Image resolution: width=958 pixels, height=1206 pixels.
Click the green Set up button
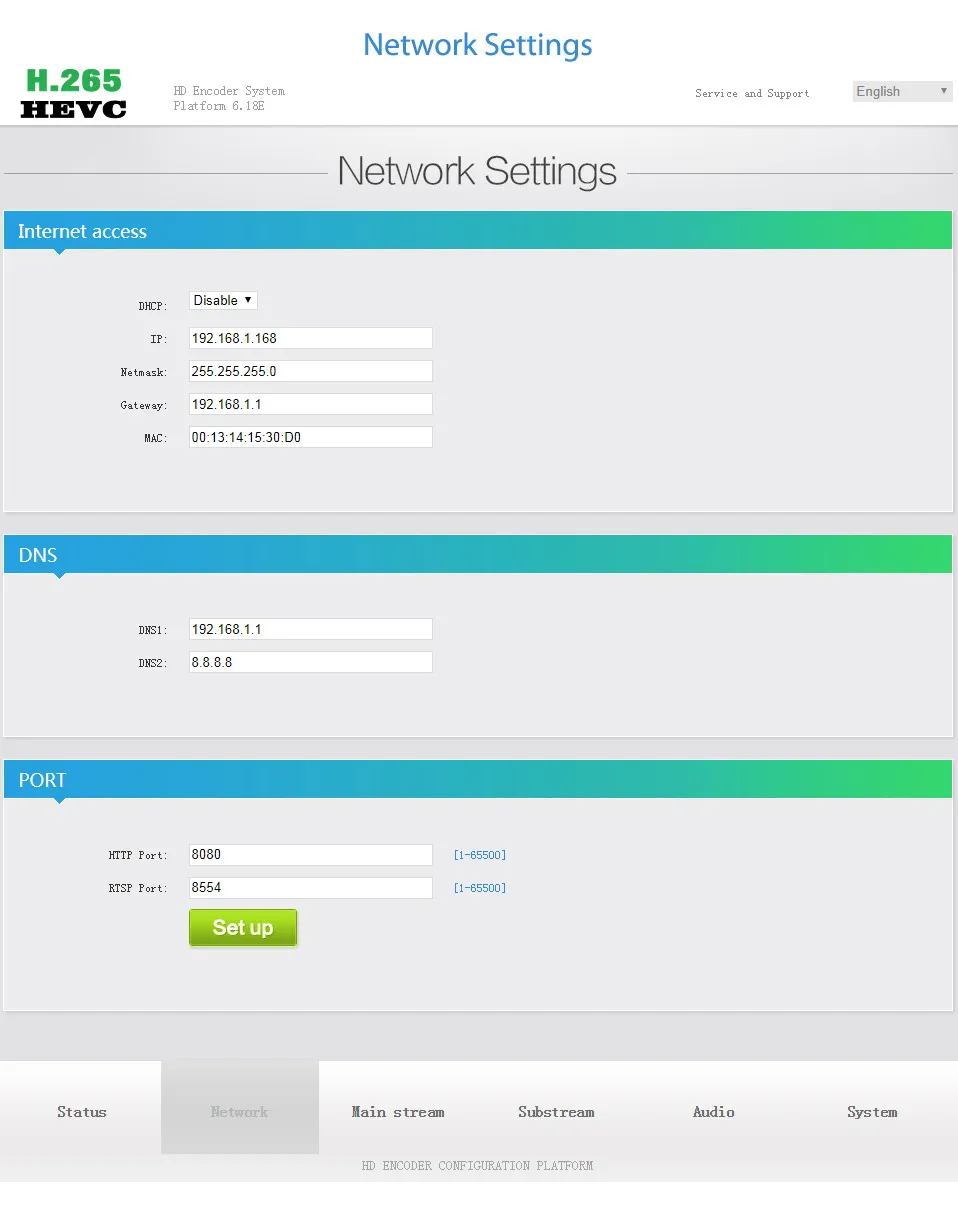pyautogui.click(x=243, y=928)
